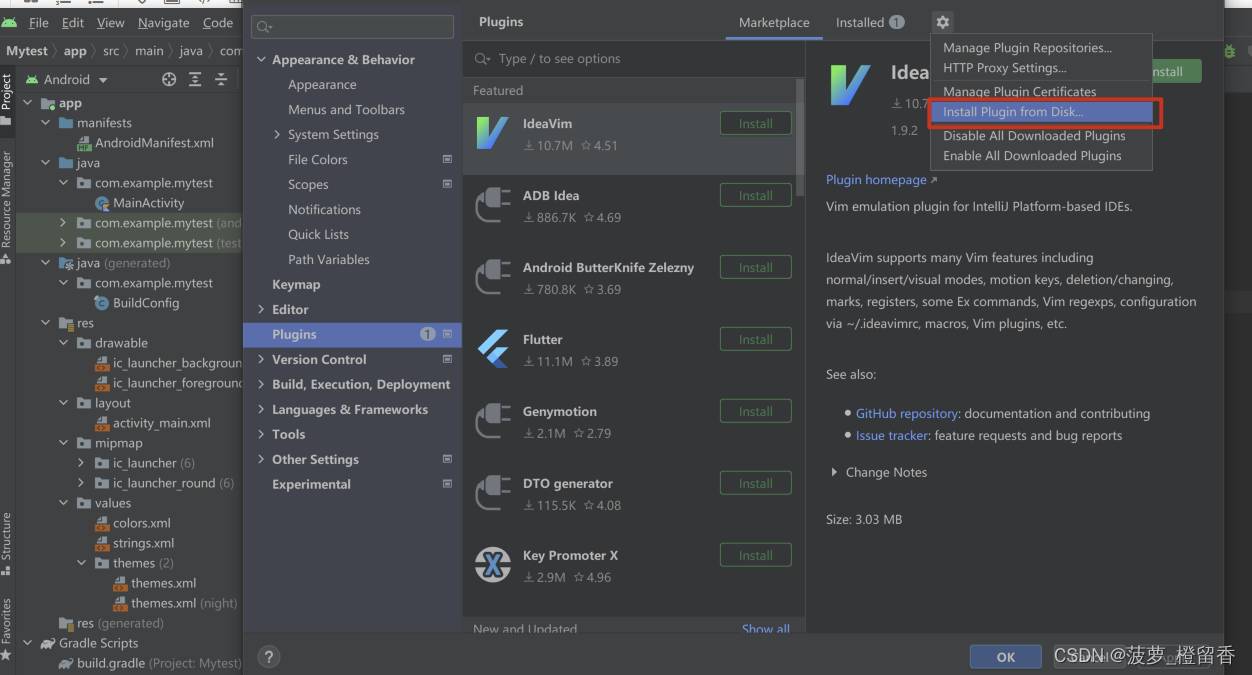Click the ic_launcher_background file icon
The width and height of the screenshot is (1252, 675).
pyautogui.click(x=102, y=363)
